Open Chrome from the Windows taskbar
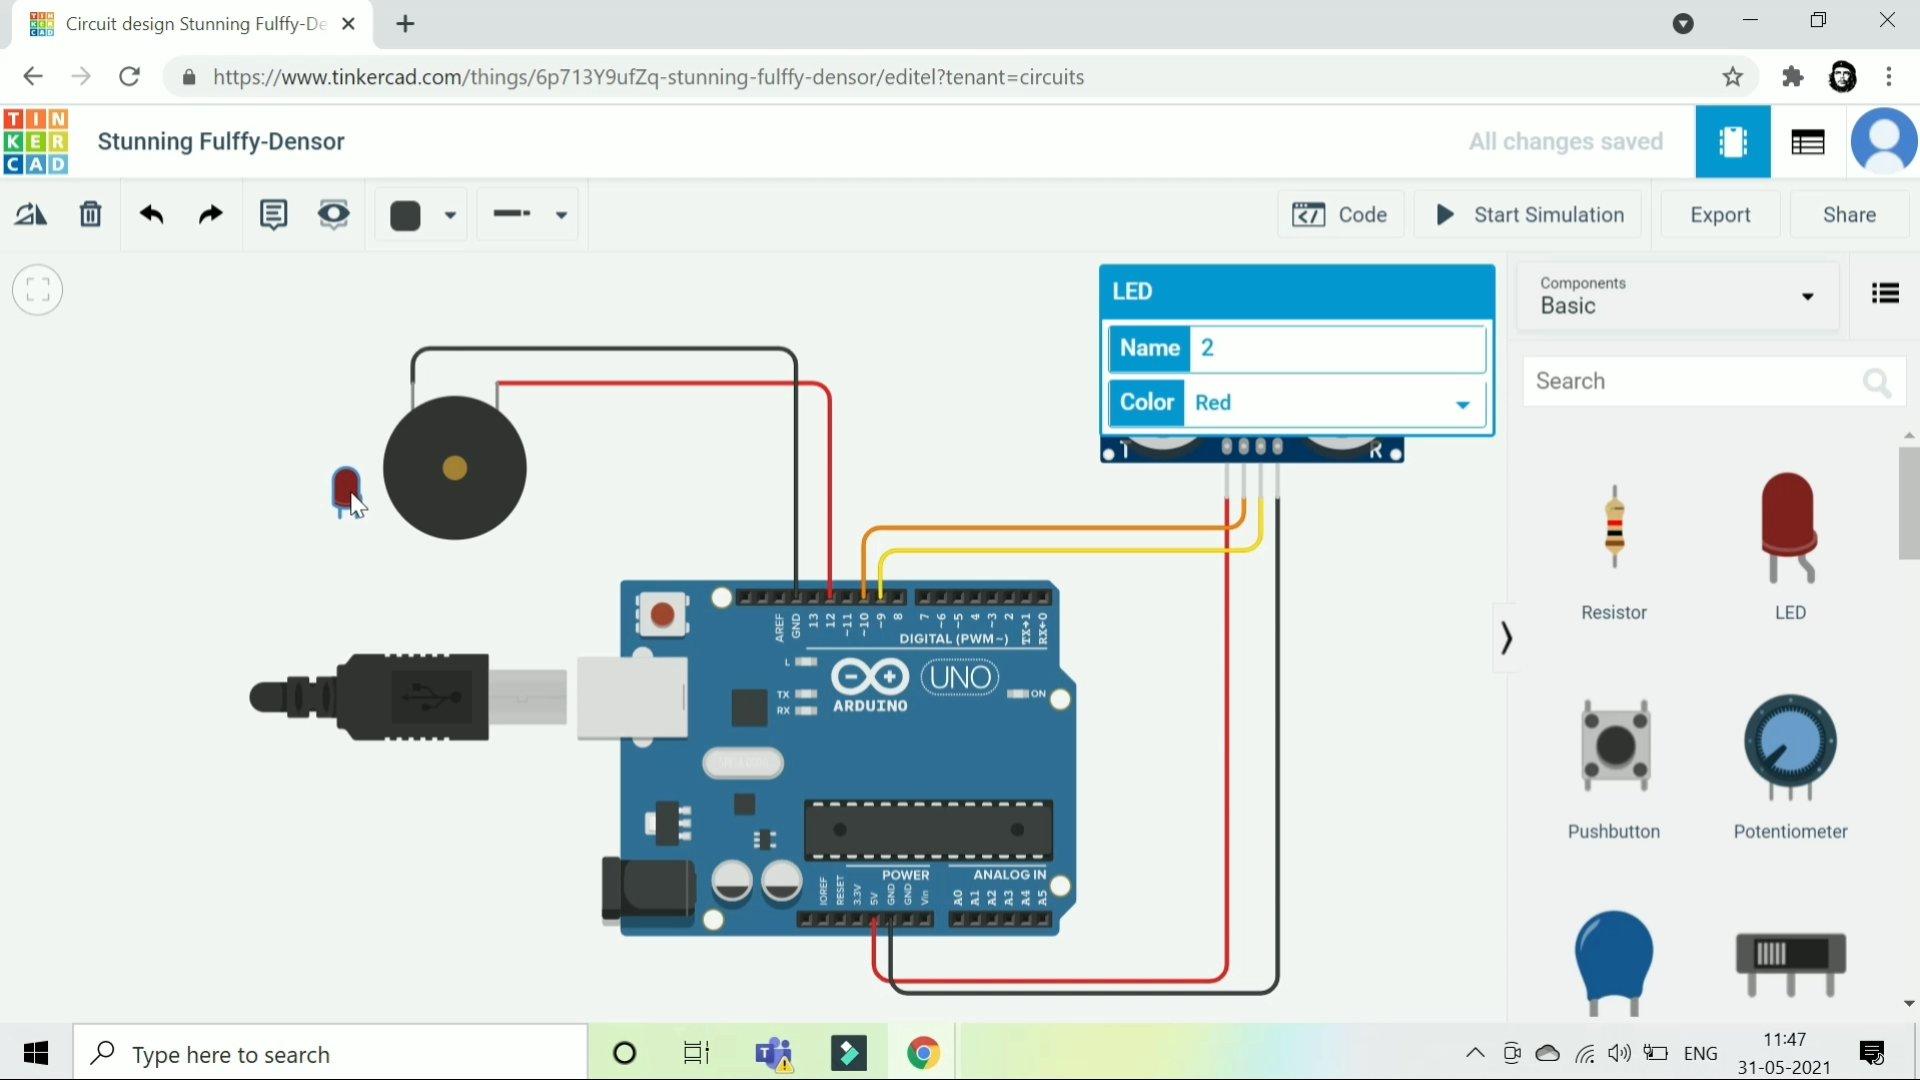 (922, 1053)
